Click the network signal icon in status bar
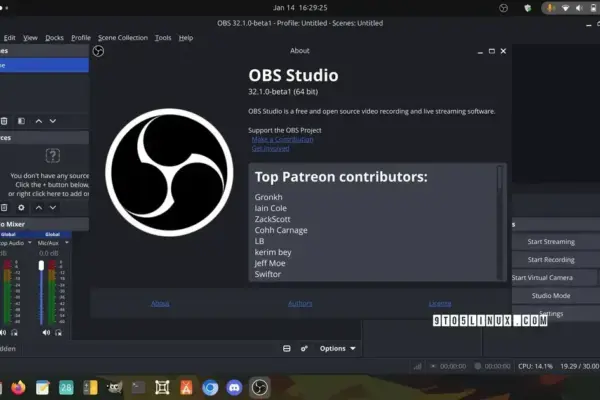 pyautogui.click(x=417, y=366)
